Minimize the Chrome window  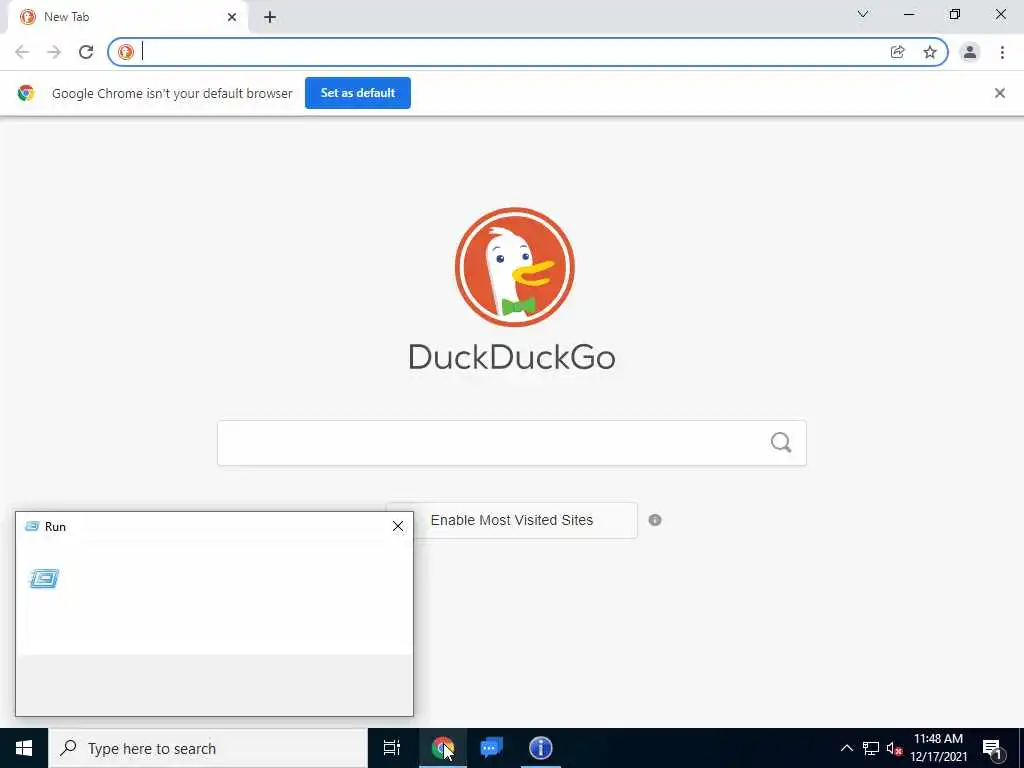coord(909,14)
